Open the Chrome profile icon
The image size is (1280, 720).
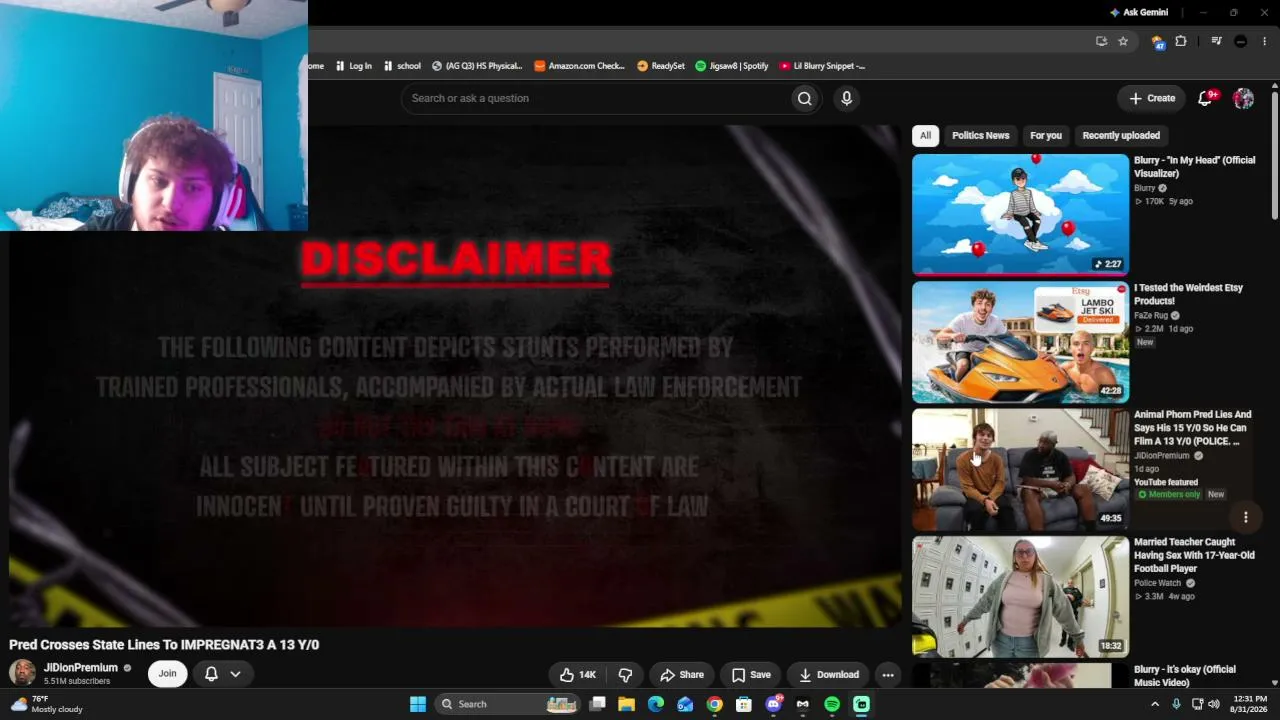click(1241, 41)
